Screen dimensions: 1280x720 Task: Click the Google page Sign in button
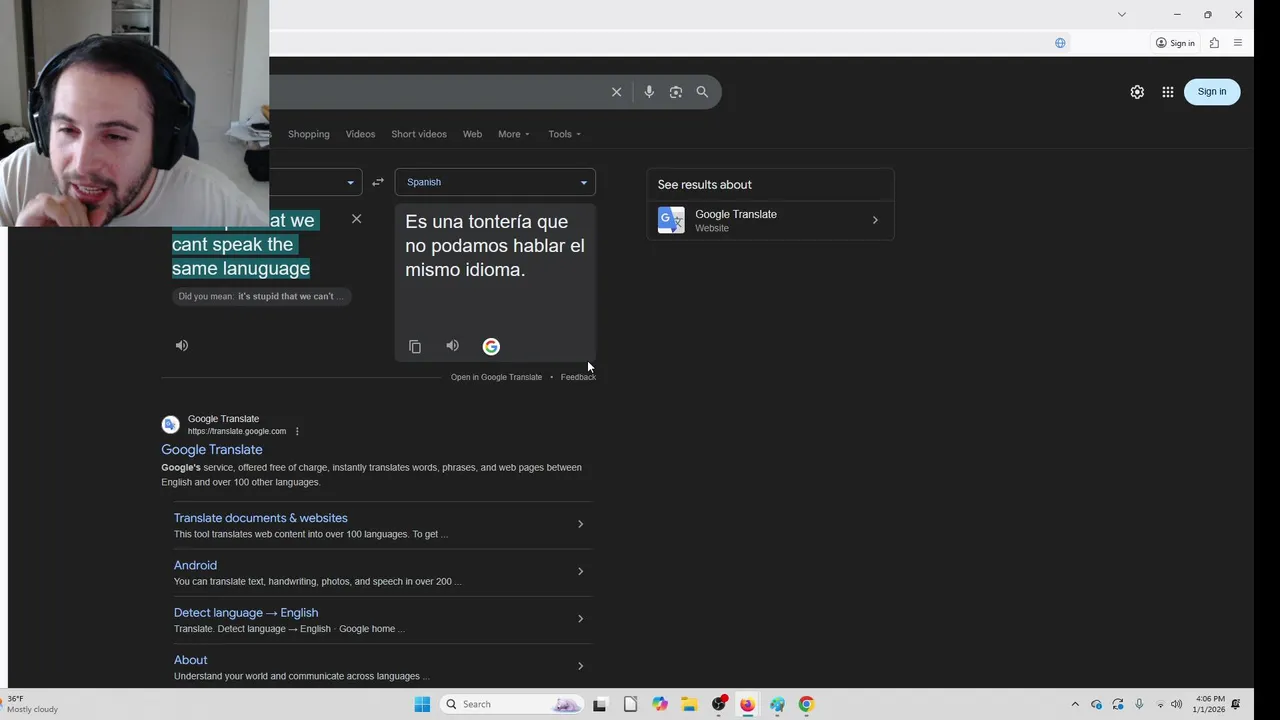[x=1212, y=92]
